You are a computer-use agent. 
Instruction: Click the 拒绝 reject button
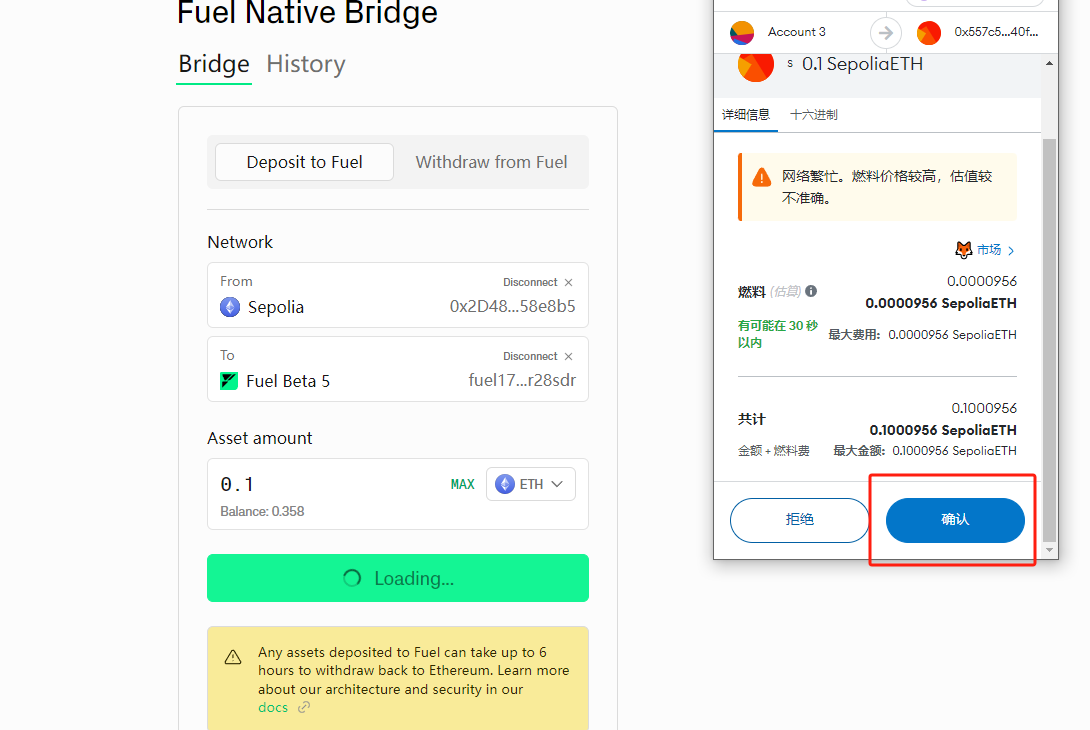click(799, 520)
